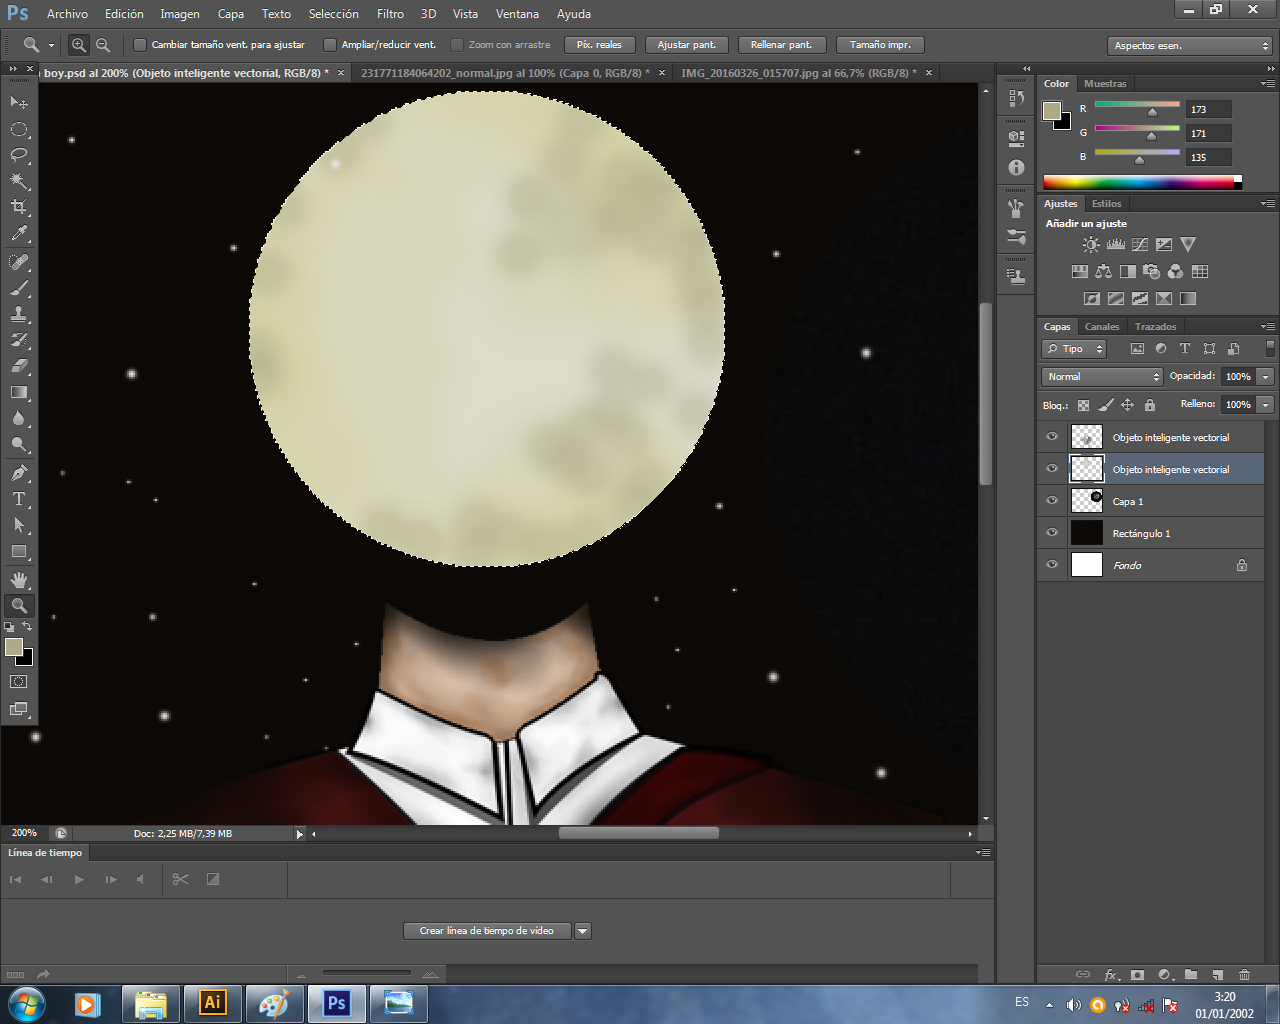
Task: Switch to the Canales tab
Action: pos(1102,327)
